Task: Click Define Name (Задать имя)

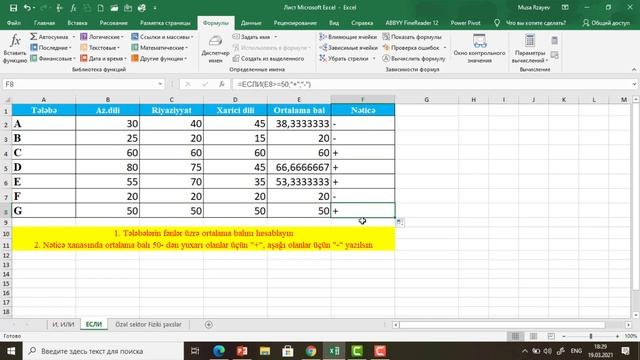Action: (x=251, y=37)
